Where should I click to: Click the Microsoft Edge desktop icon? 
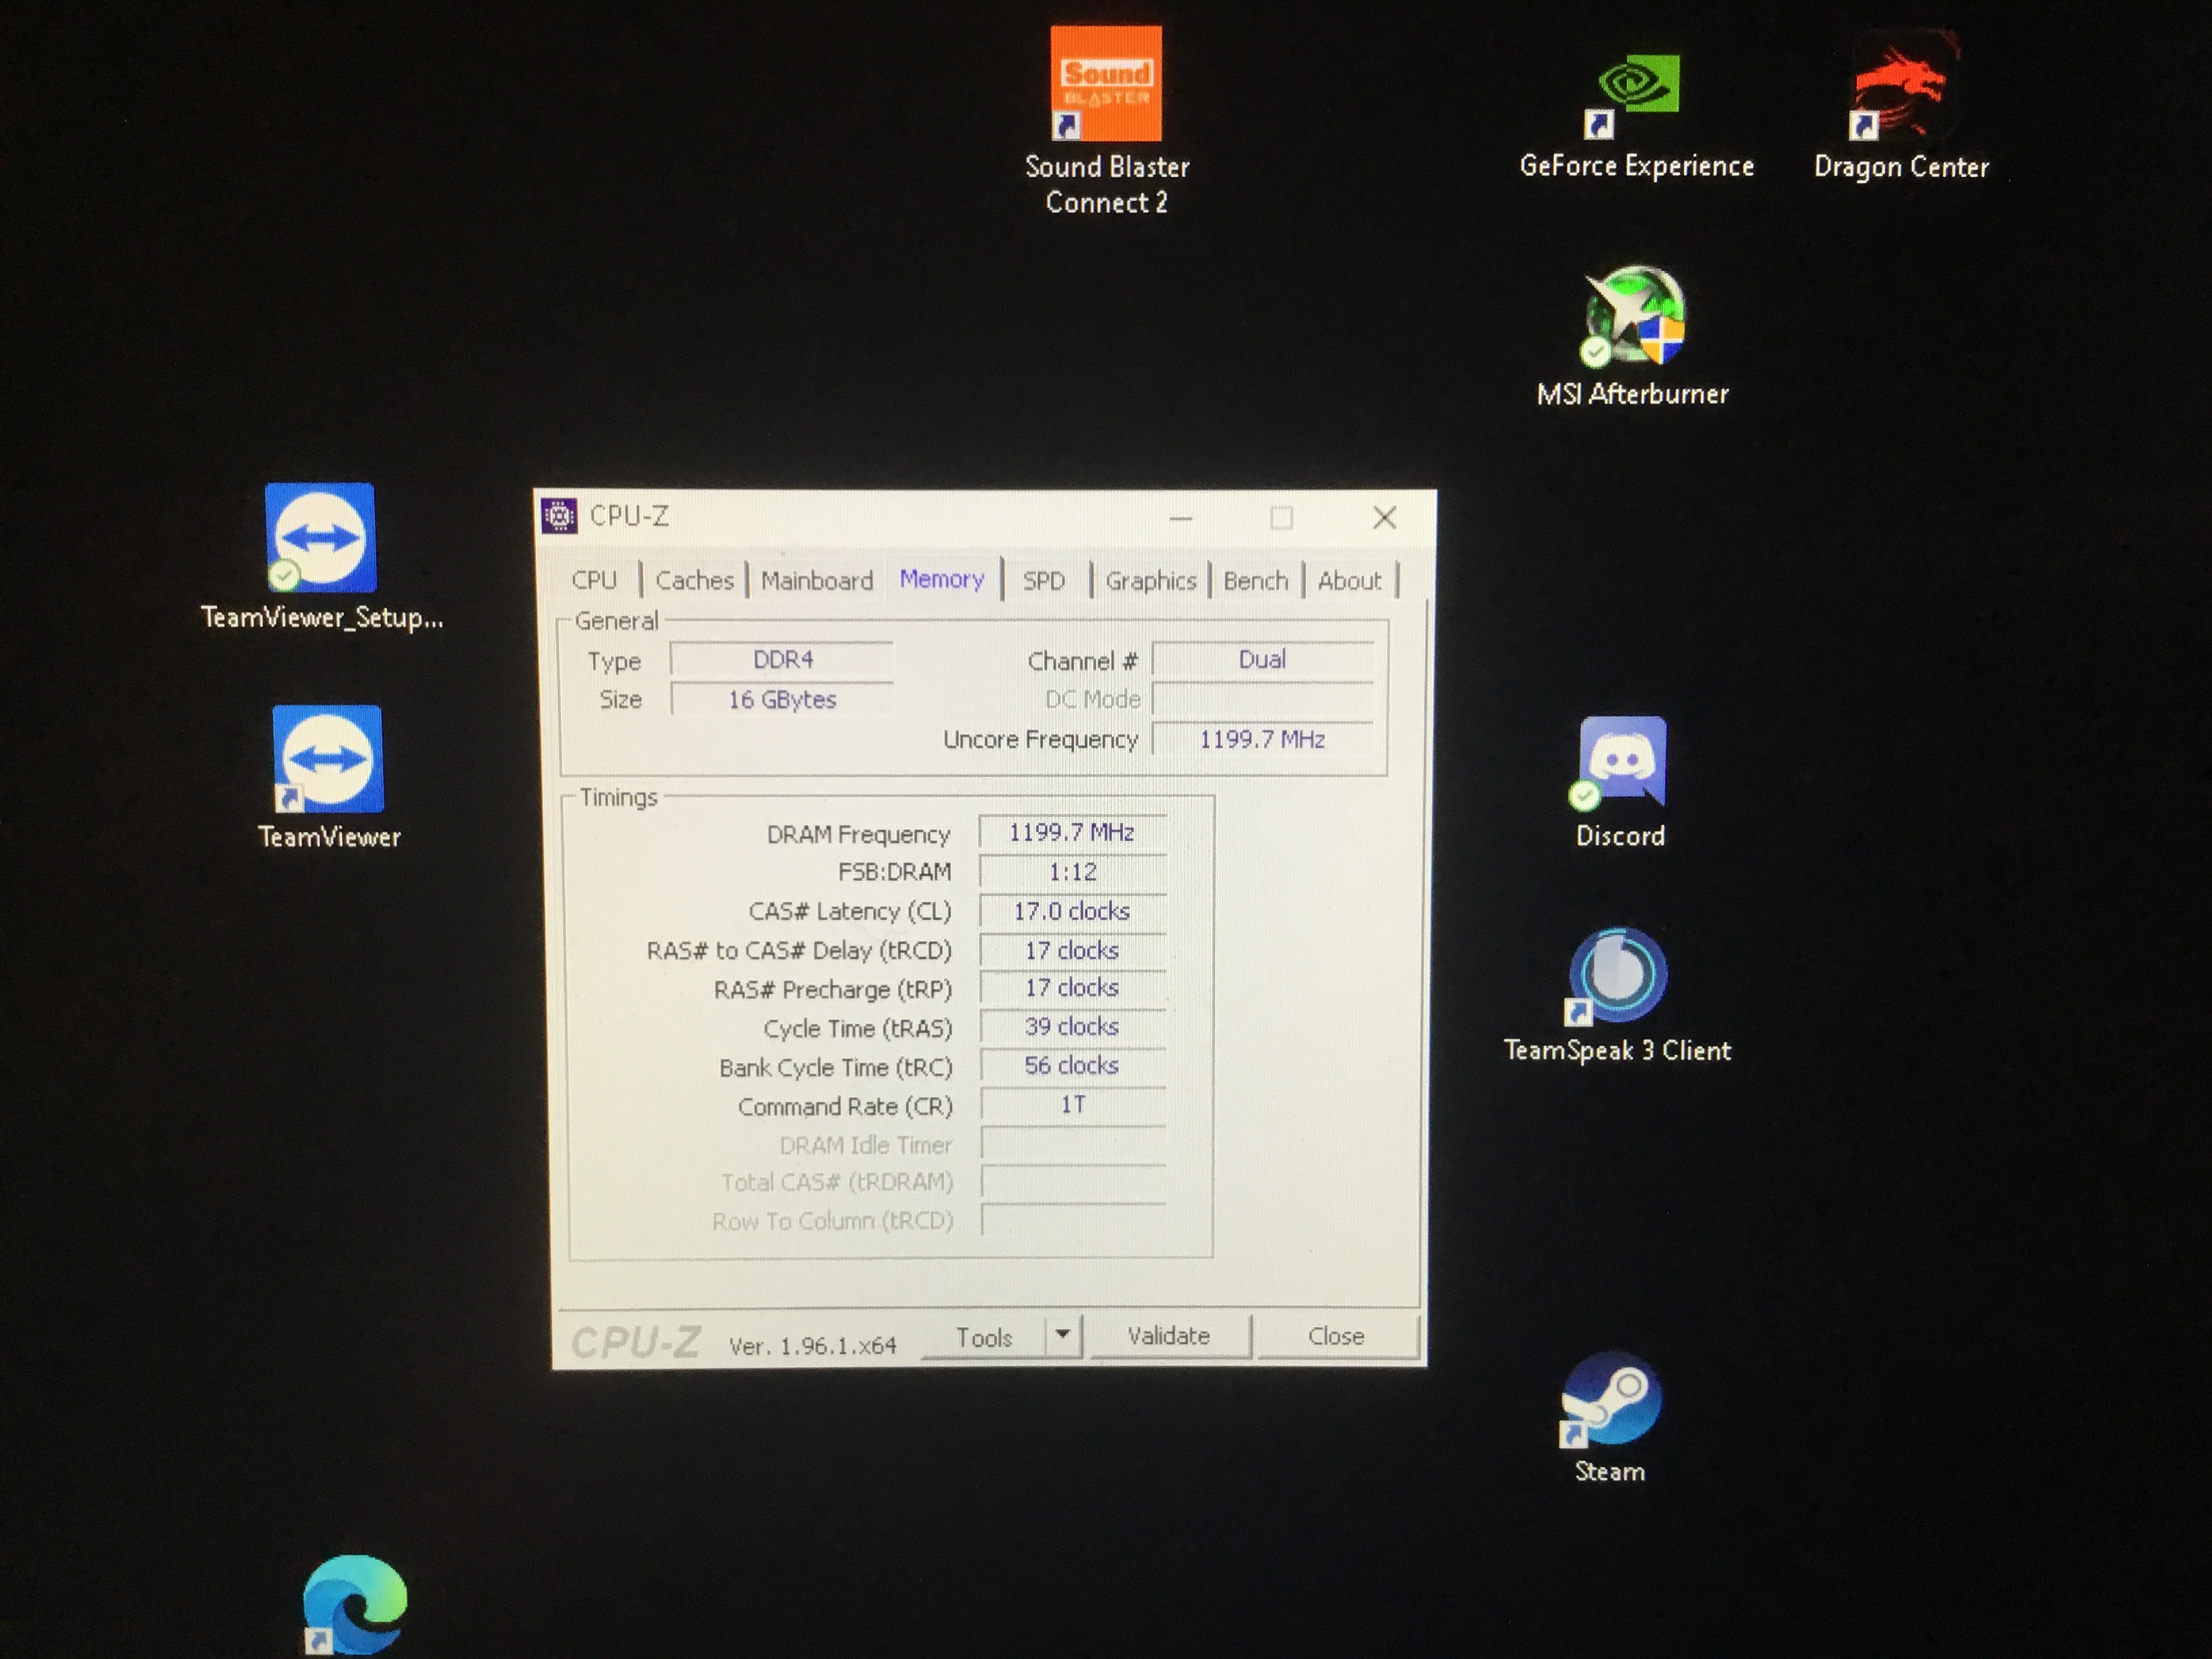(355, 1603)
